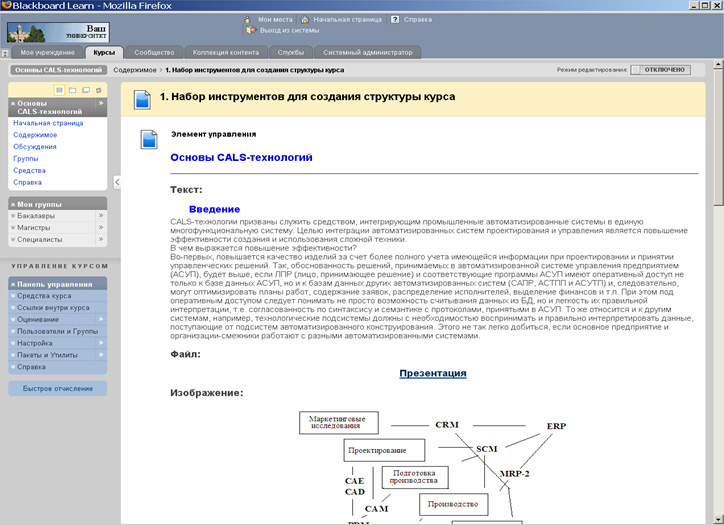Screen dimensions: 724x525
Task: Open double-arrow for Специалисты group
Action: click(x=101, y=240)
